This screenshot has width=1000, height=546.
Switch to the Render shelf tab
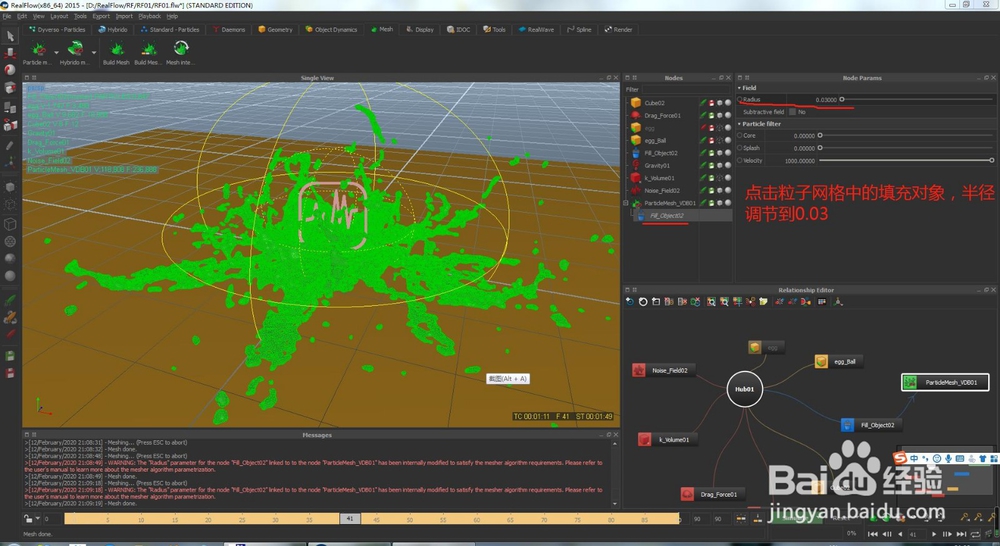[619, 29]
